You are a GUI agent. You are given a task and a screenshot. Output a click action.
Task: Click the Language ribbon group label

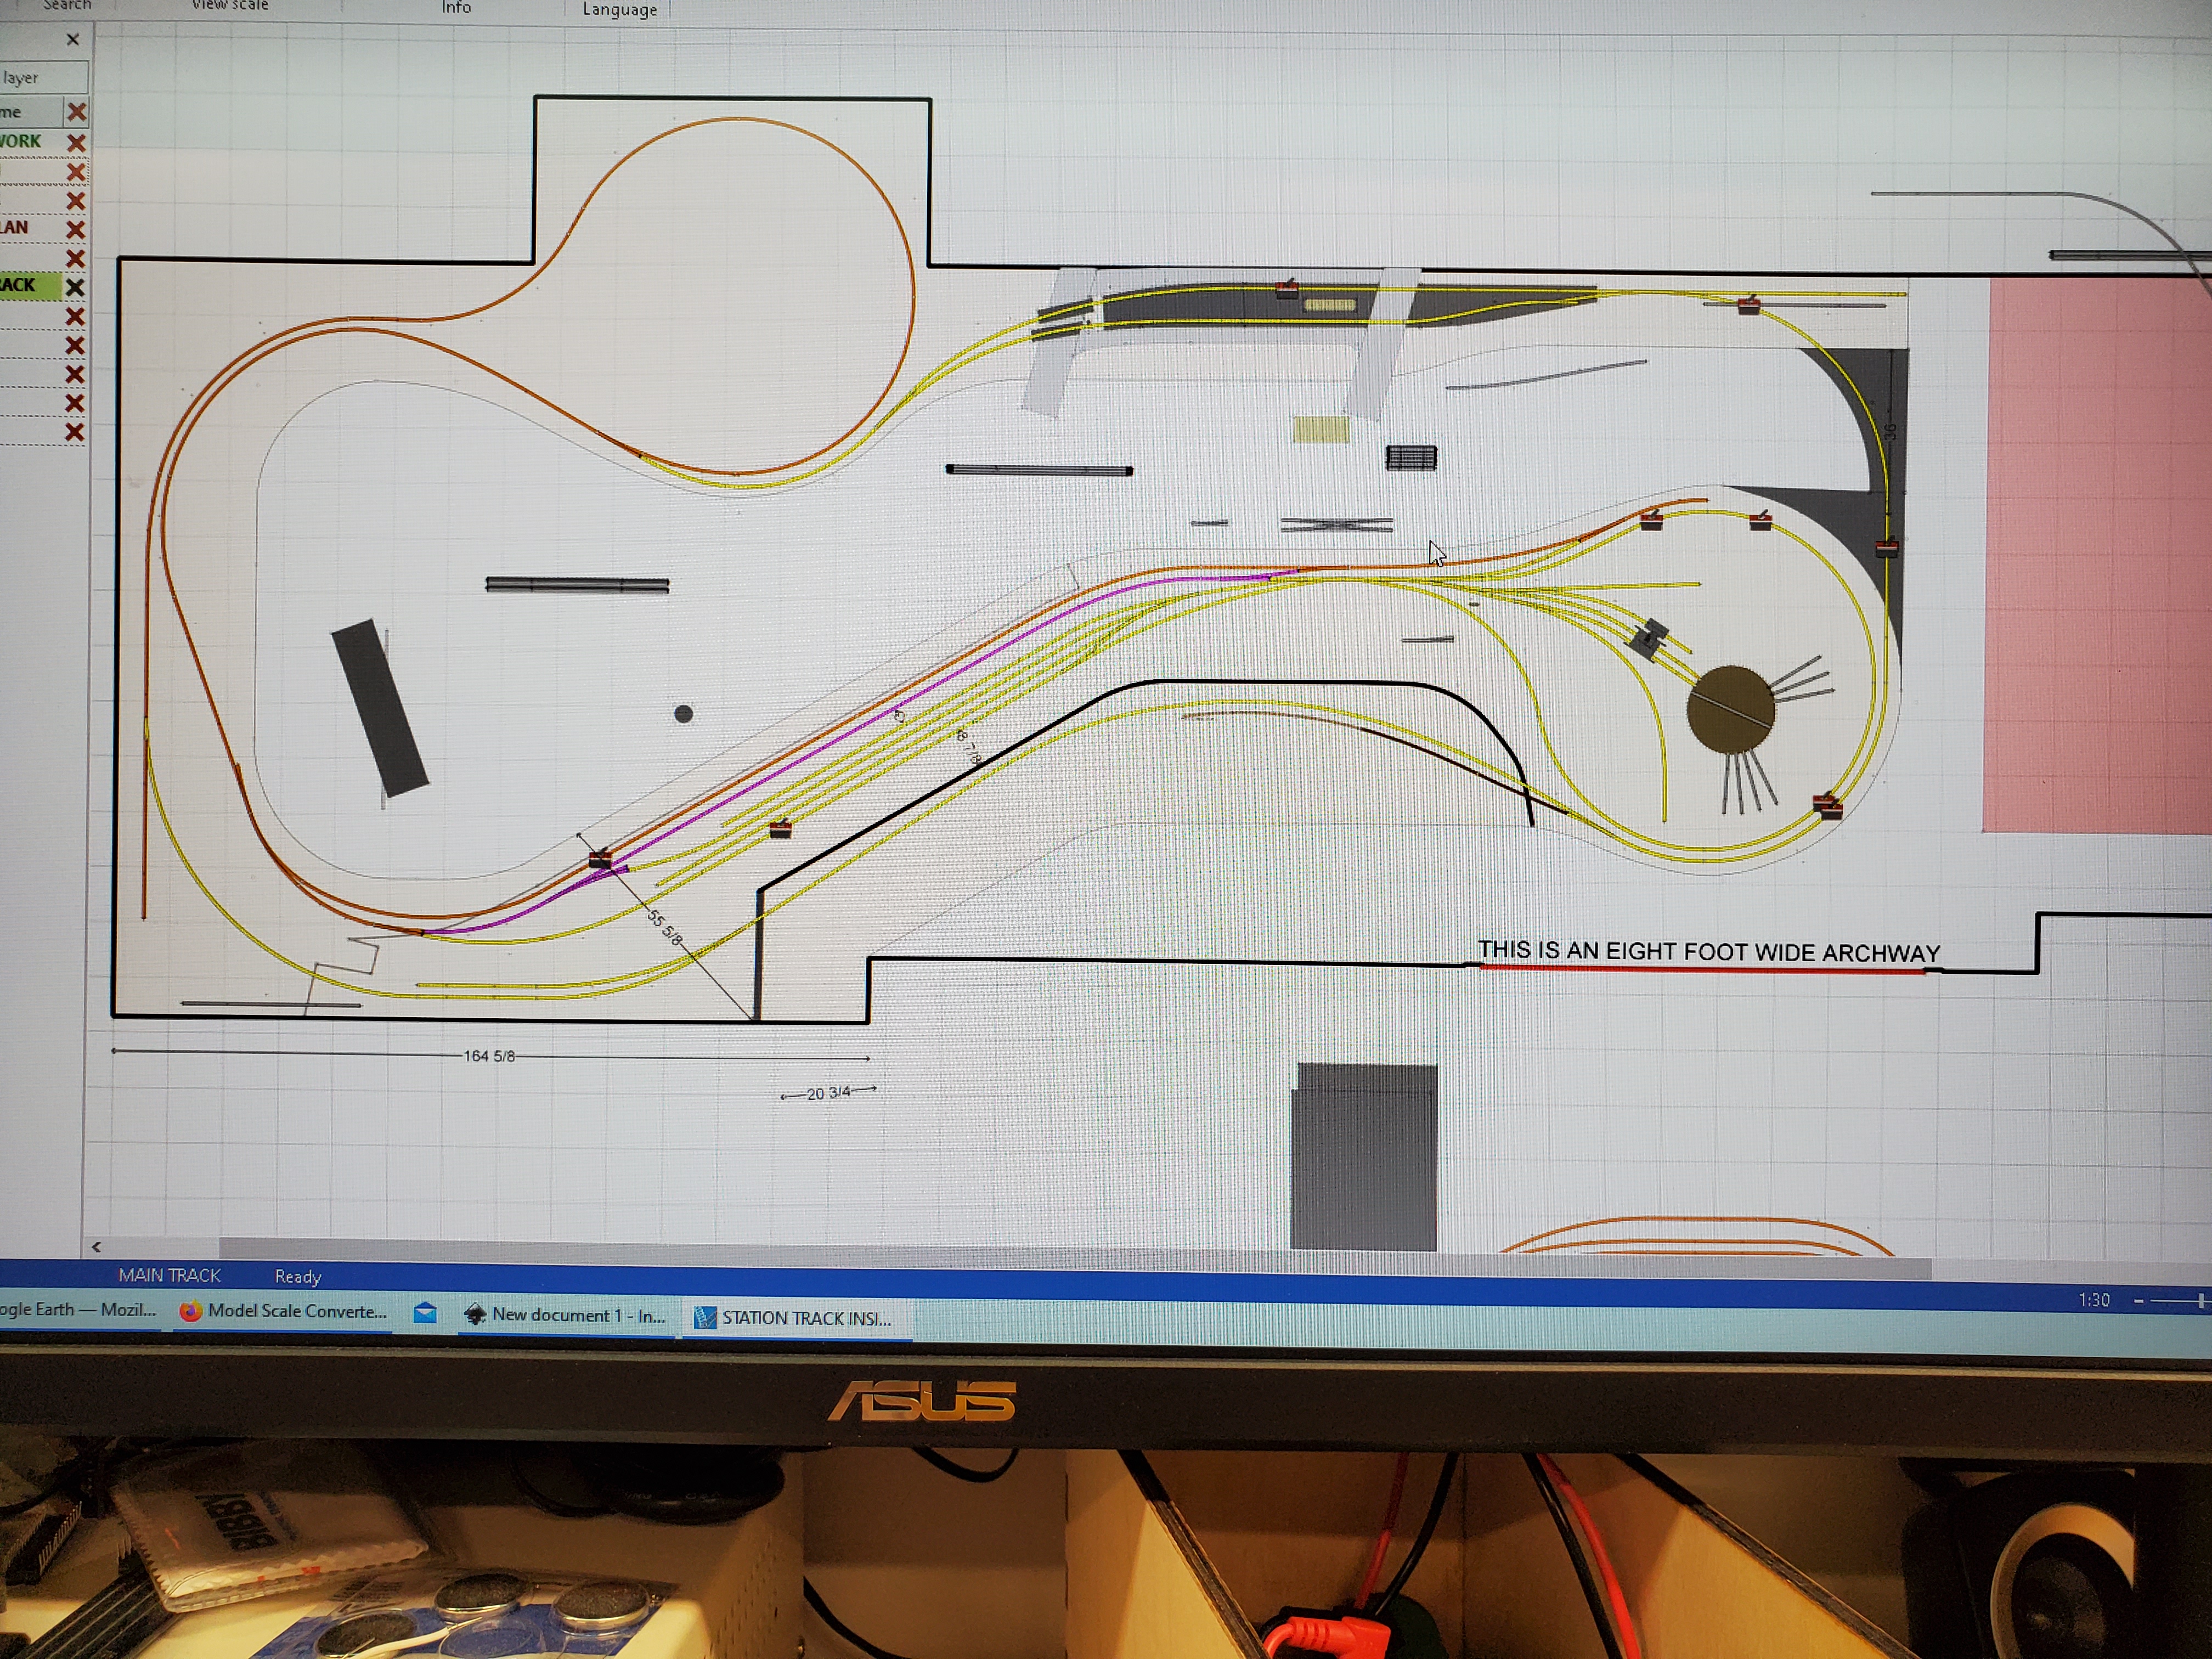620,10
